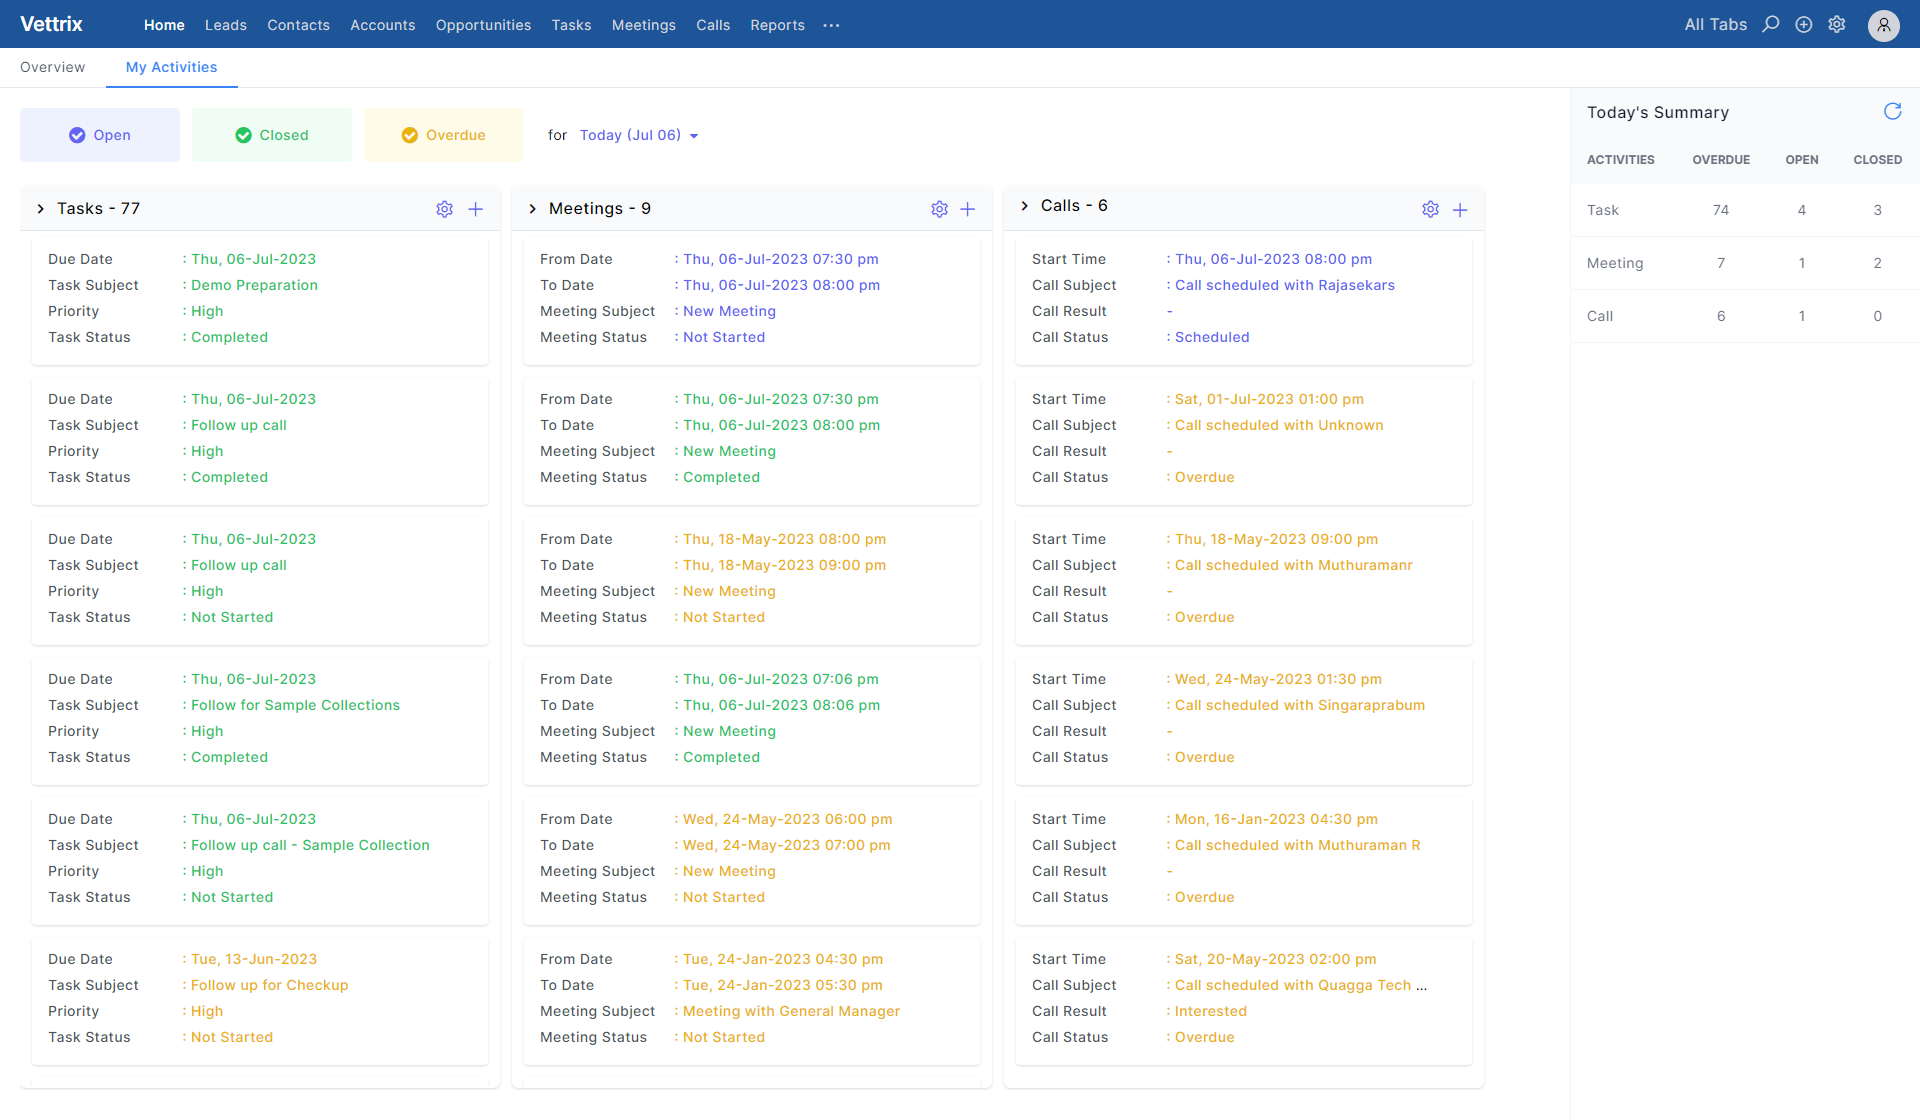Open Follow for Sample Collections task

(295, 705)
